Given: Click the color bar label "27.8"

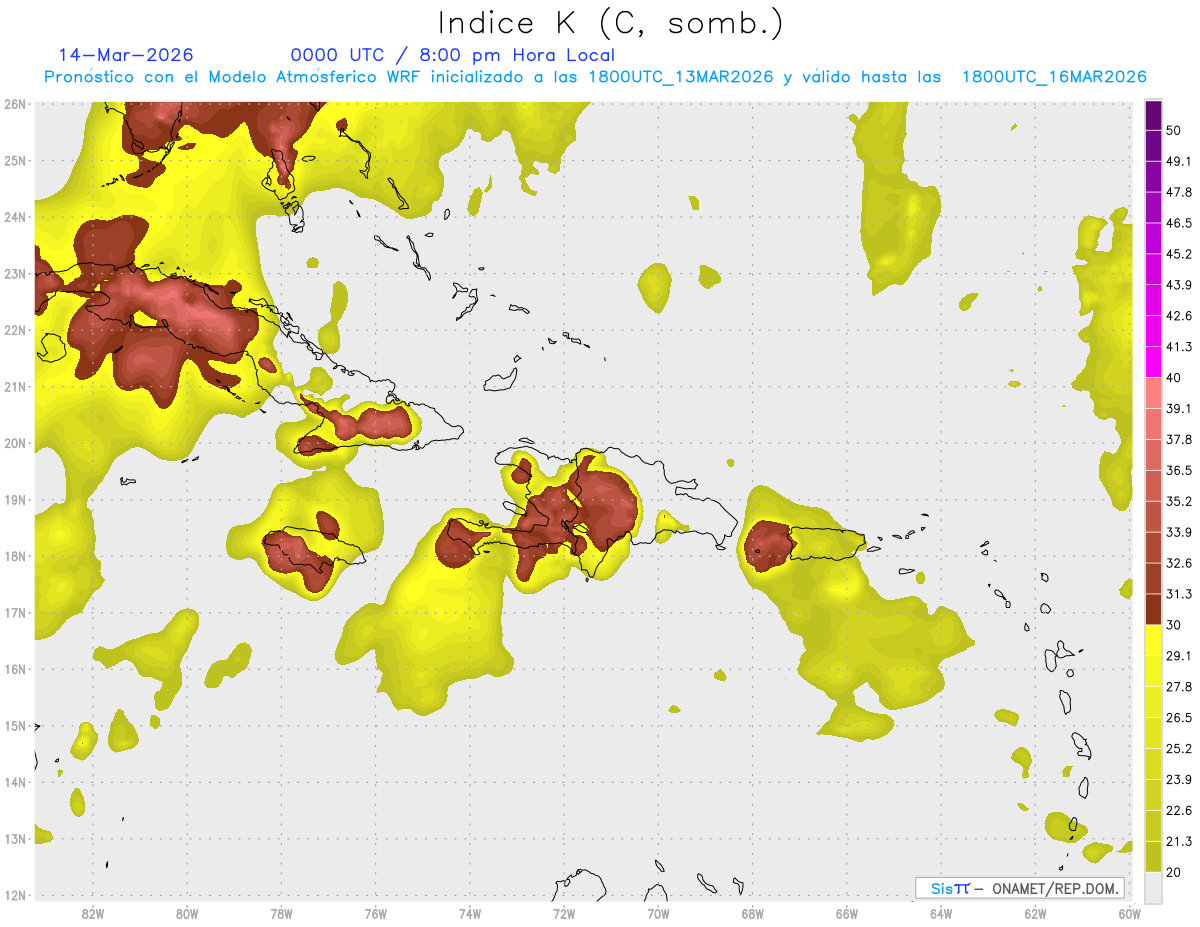Looking at the screenshot, I should [x=1179, y=687].
